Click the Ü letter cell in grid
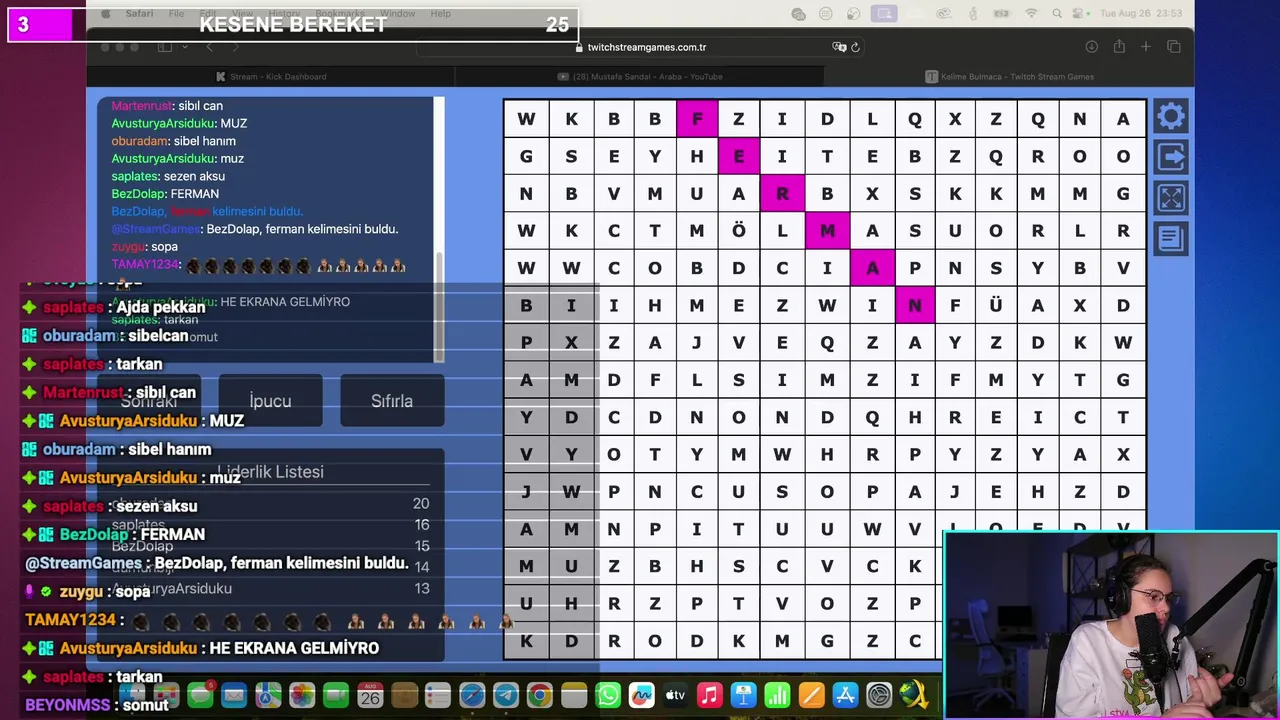Viewport: 1280px width, 720px height. pyautogui.click(x=996, y=305)
